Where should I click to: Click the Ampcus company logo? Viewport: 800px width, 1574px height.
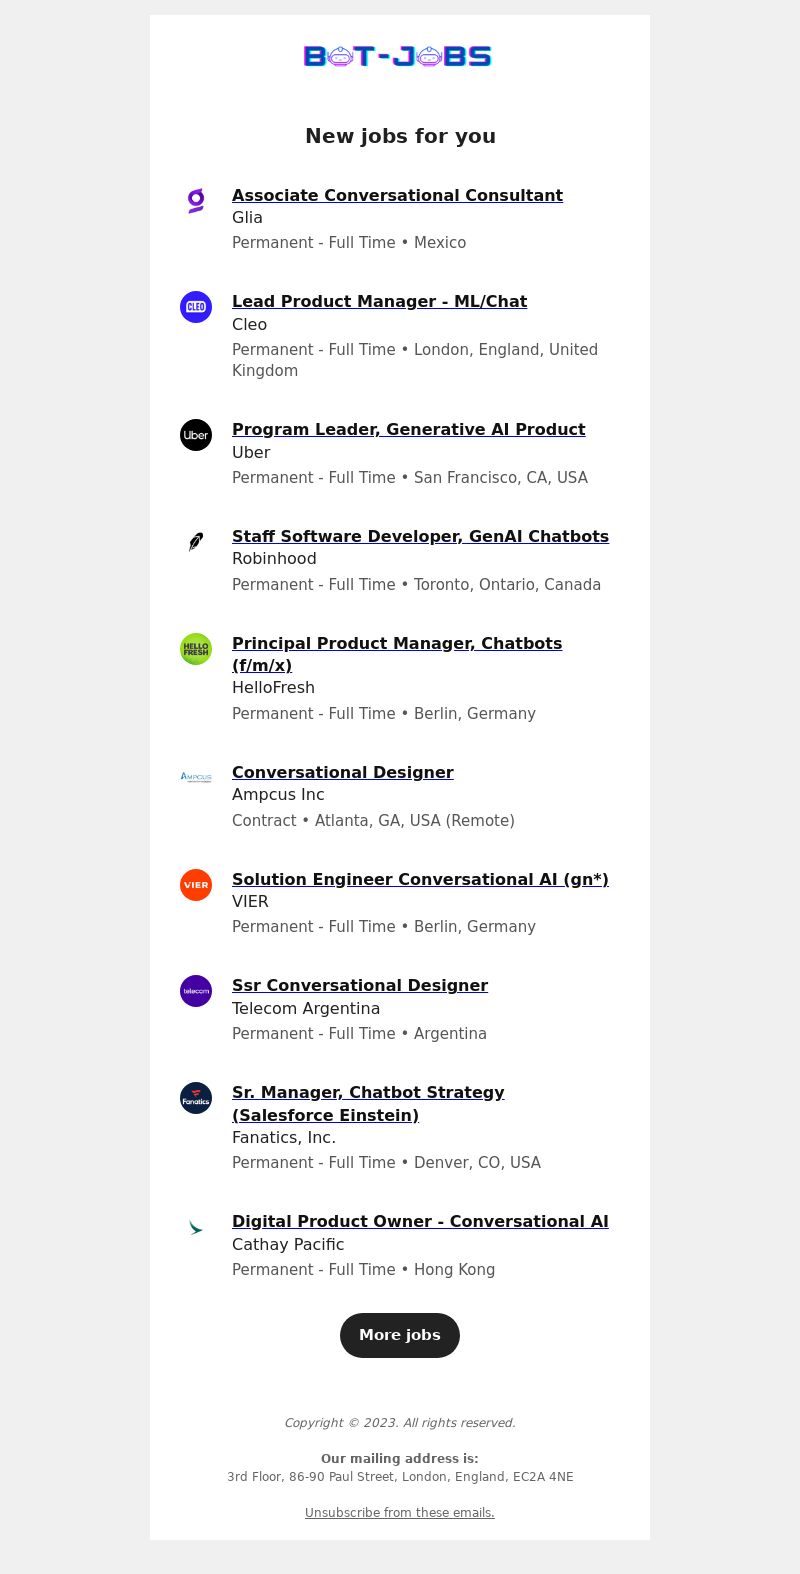196,777
